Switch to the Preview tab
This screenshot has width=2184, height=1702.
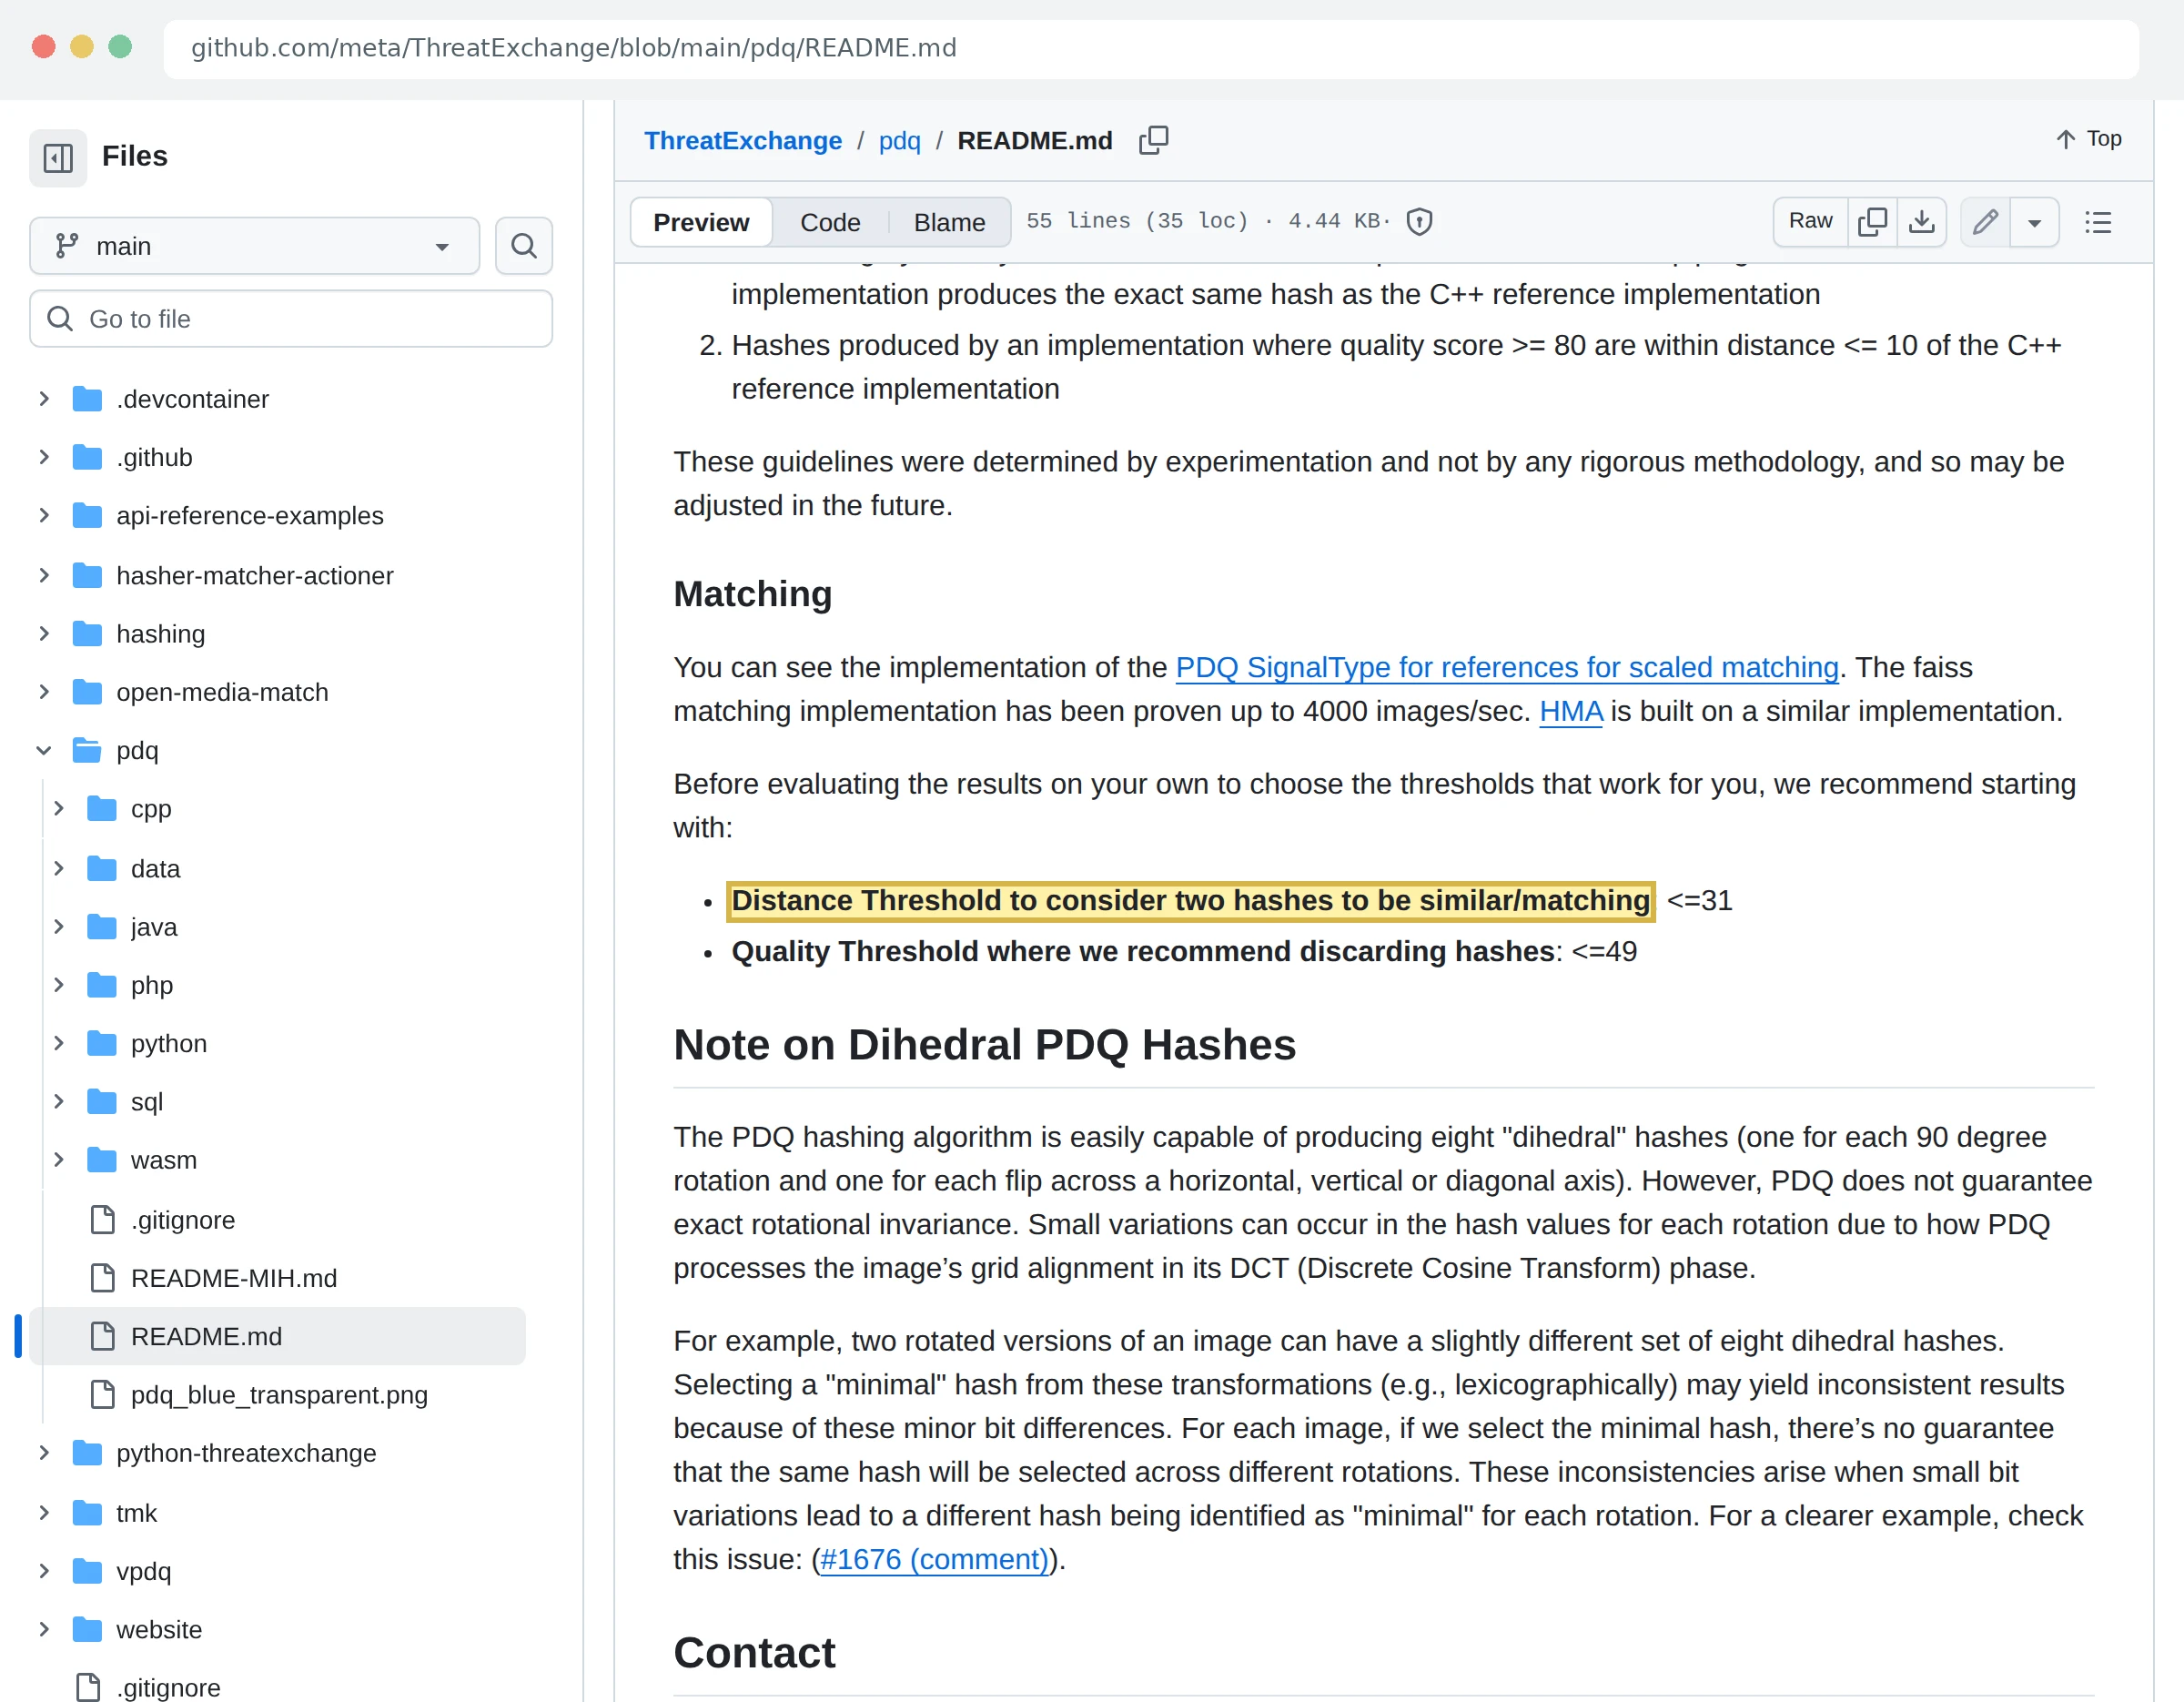[701, 222]
